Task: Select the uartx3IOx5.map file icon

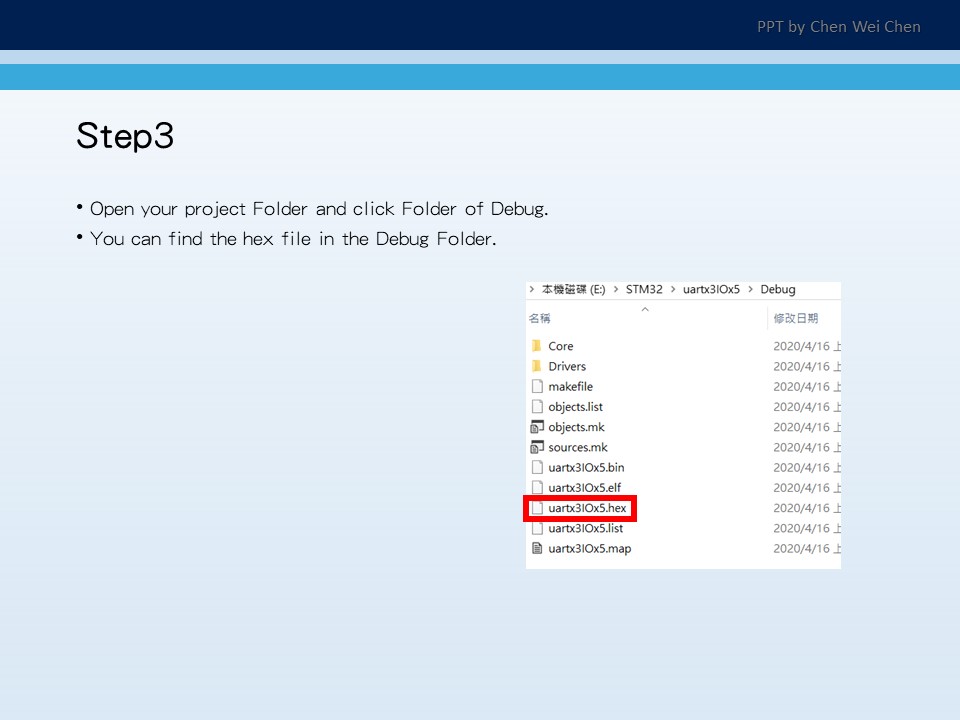Action: (537, 548)
